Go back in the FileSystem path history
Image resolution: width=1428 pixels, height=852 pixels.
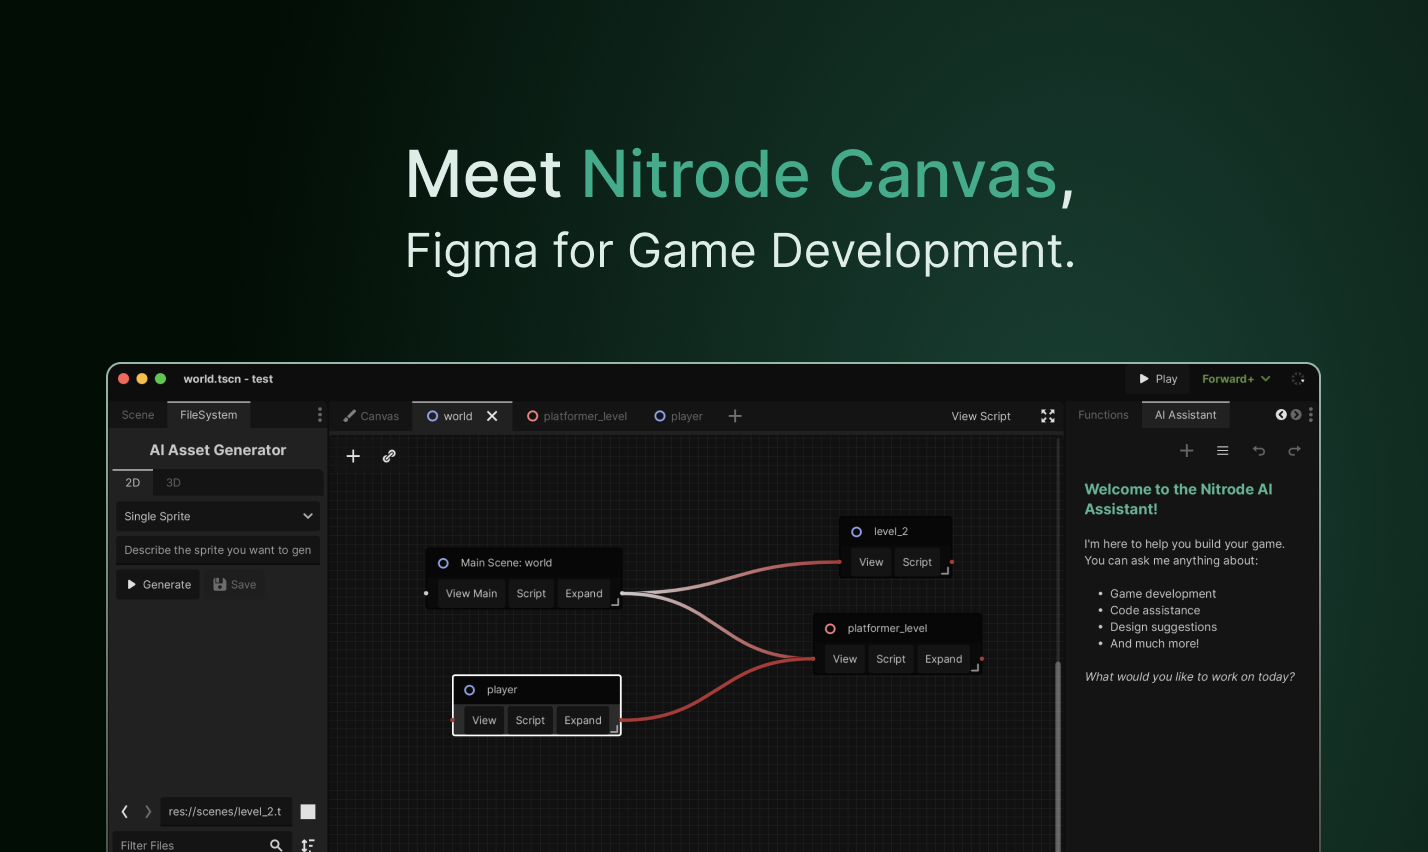click(125, 812)
